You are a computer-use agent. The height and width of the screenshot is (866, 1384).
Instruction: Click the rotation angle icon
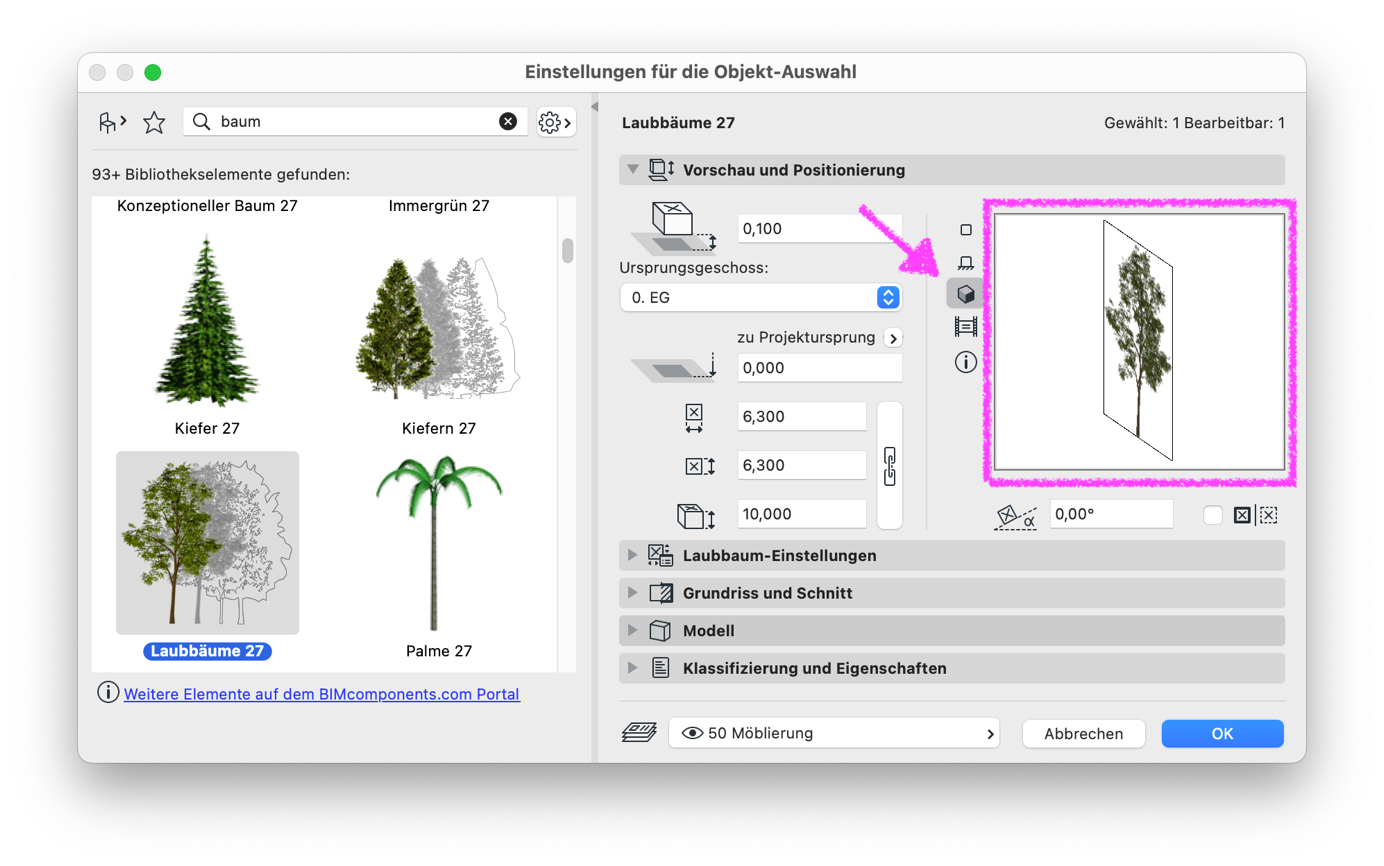point(1014,515)
